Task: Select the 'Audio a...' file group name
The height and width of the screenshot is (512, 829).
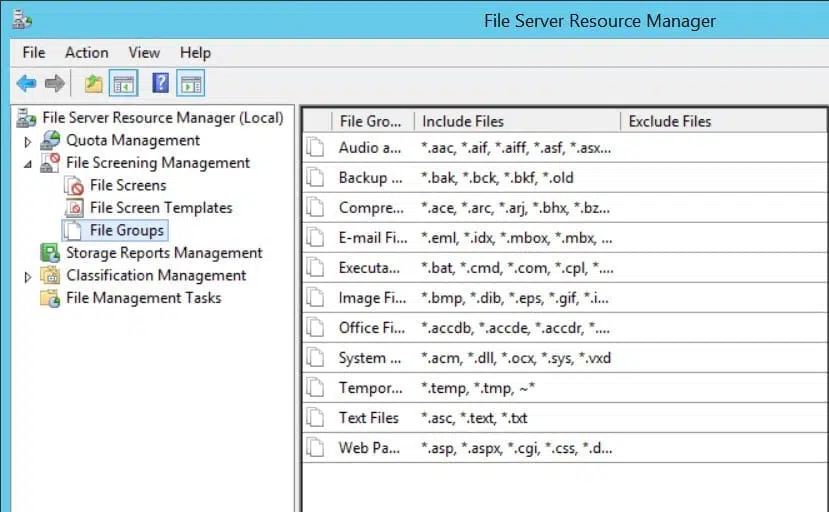Action: click(x=370, y=148)
